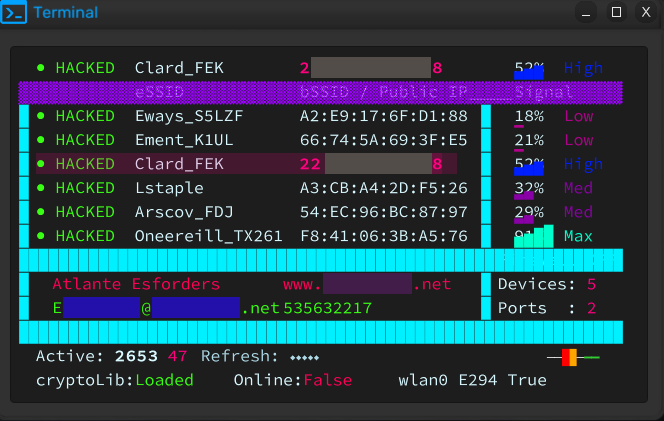Image resolution: width=664 pixels, height=421 pixels.
Task: Click green status dot beside Ement_K1UL
Action: [41, 140]
